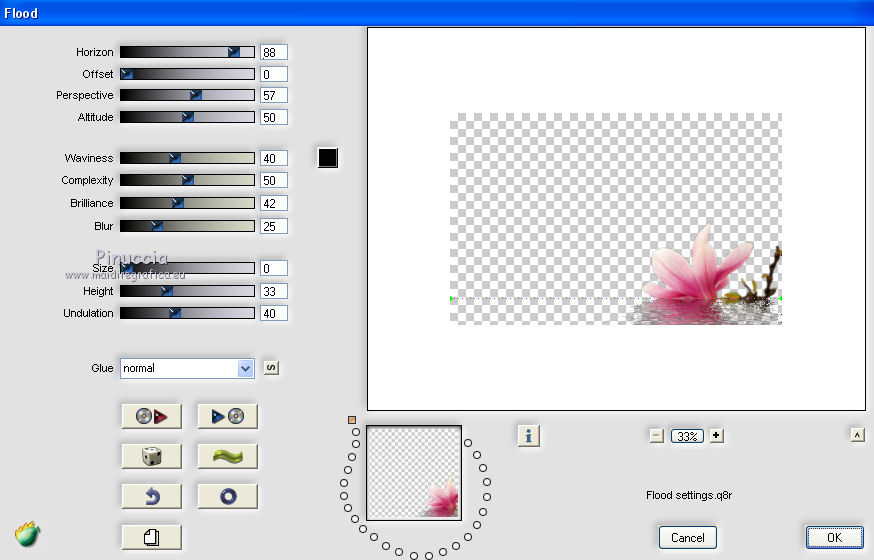Click the Offset slider track

[187, 74]
